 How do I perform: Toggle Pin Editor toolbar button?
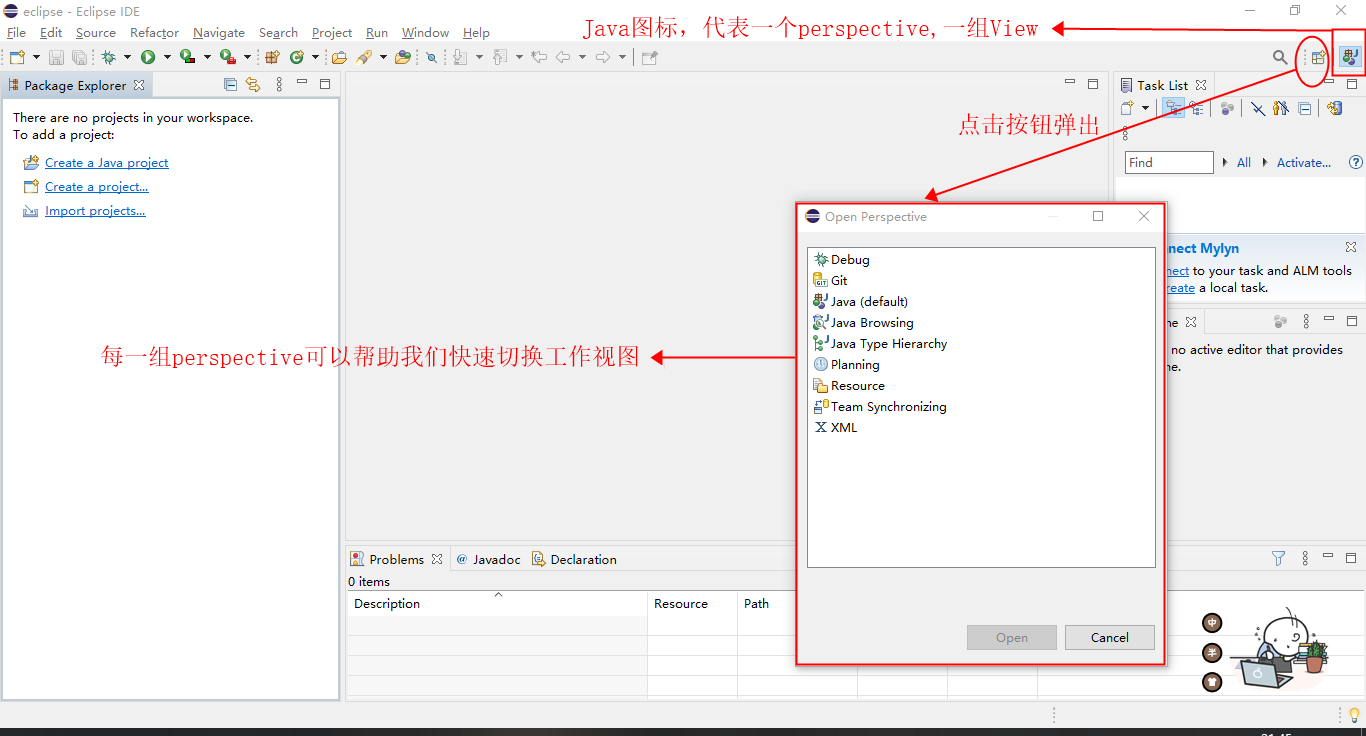pos(649,57)
